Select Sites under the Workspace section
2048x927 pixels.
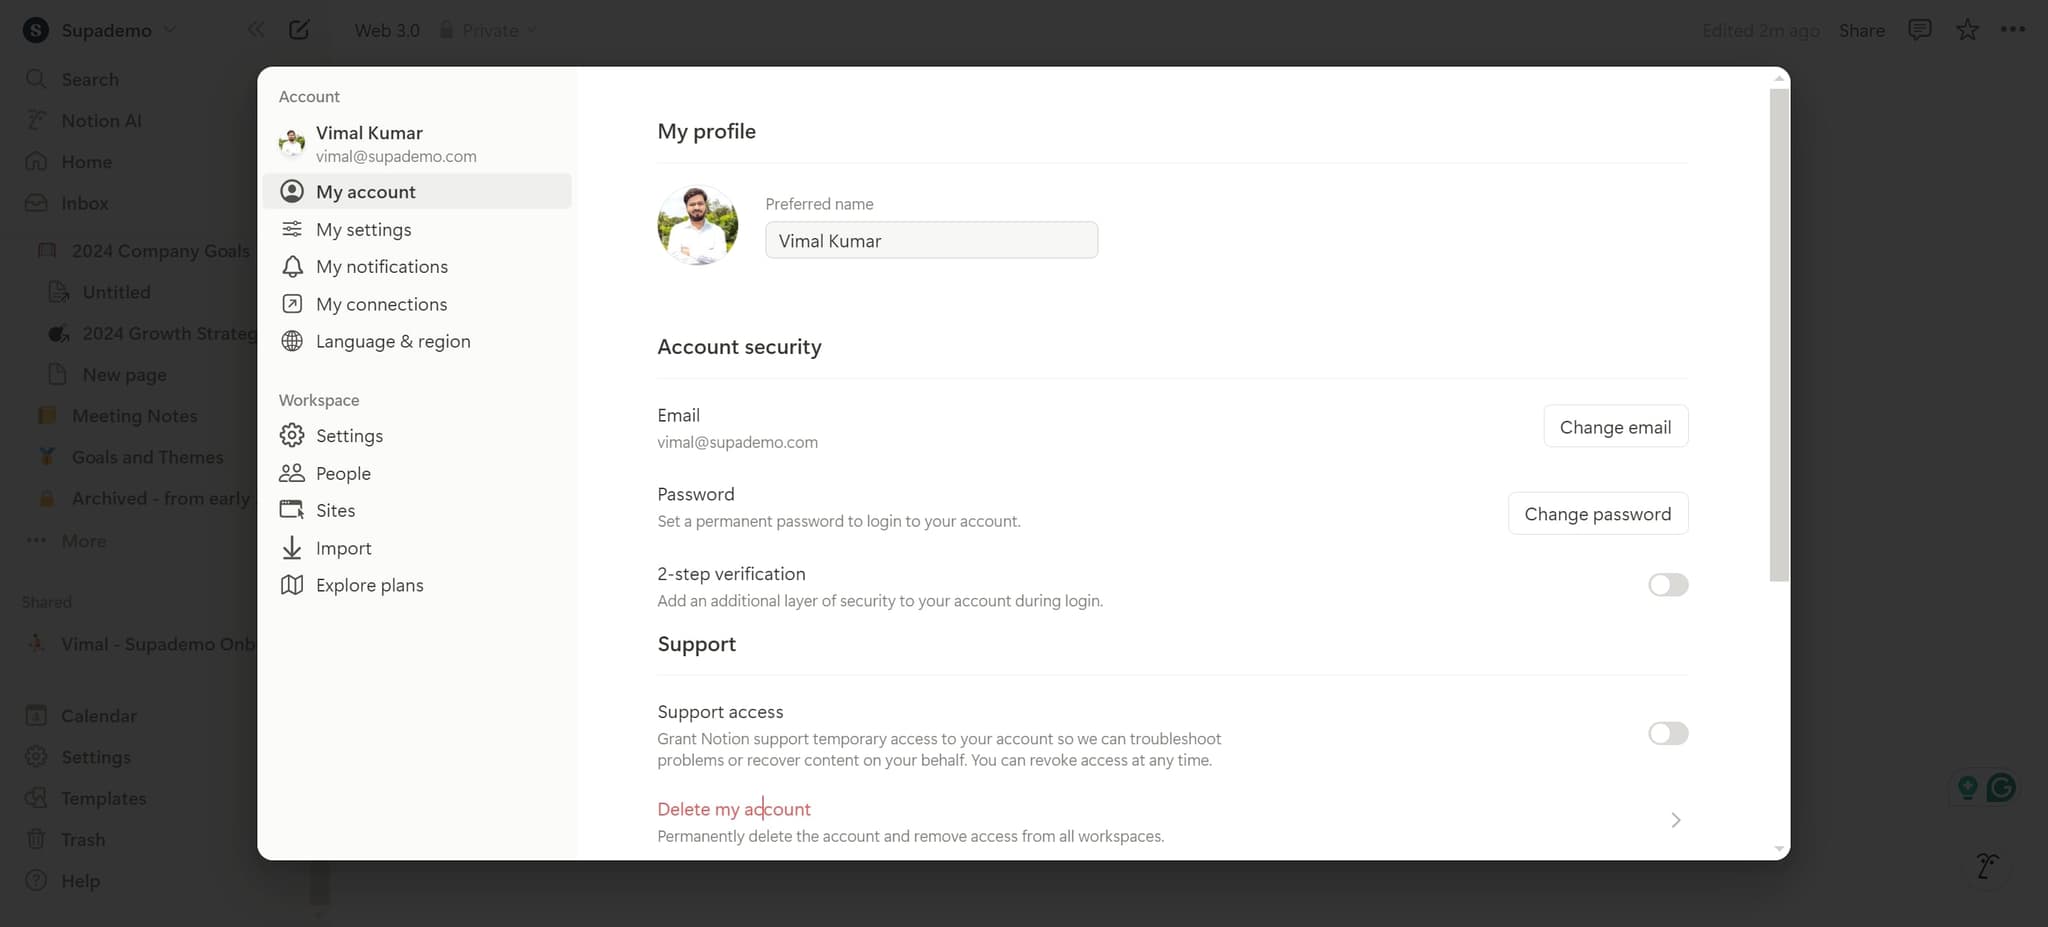coord(291,510)
